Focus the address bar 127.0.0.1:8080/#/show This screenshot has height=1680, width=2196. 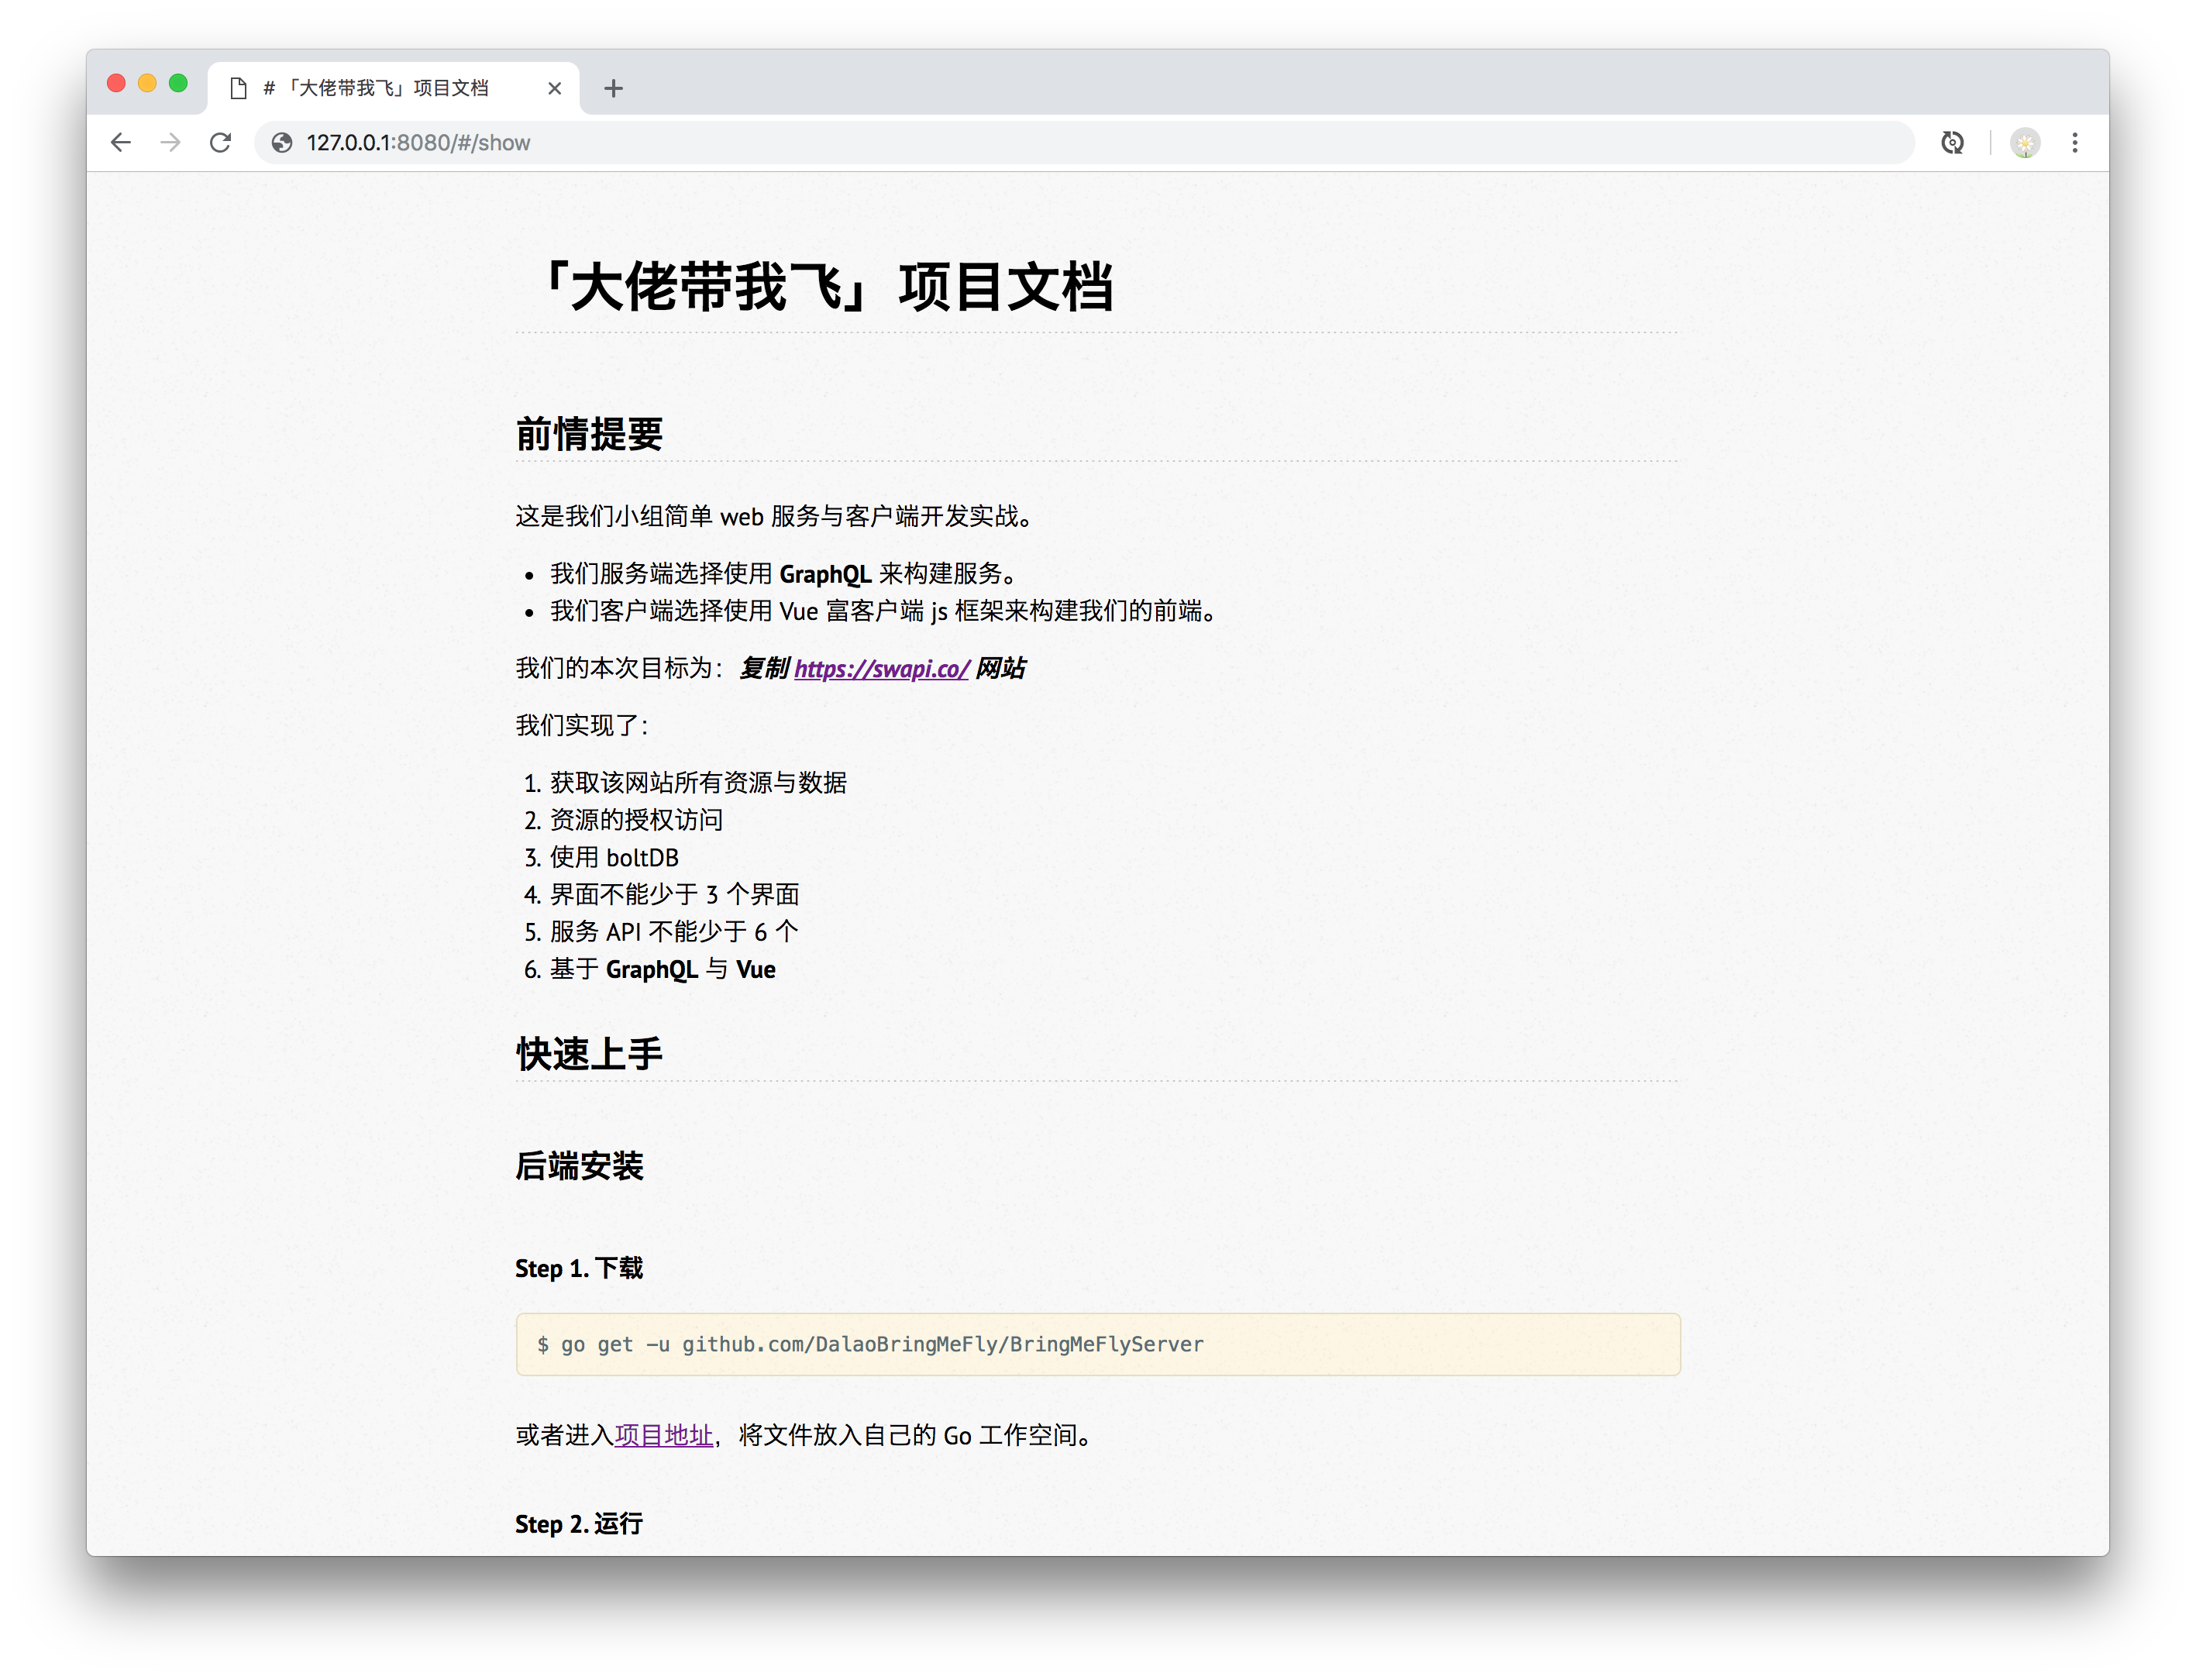point(1084,143)
